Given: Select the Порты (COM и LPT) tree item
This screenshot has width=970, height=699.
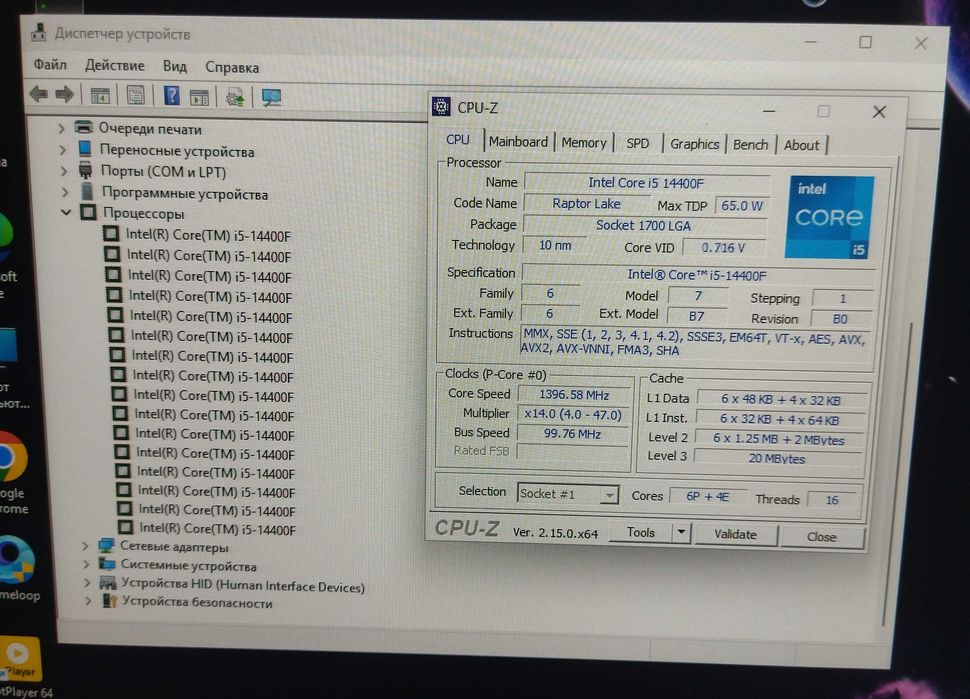Looking at the screenshot, I should tap(163, 171).
